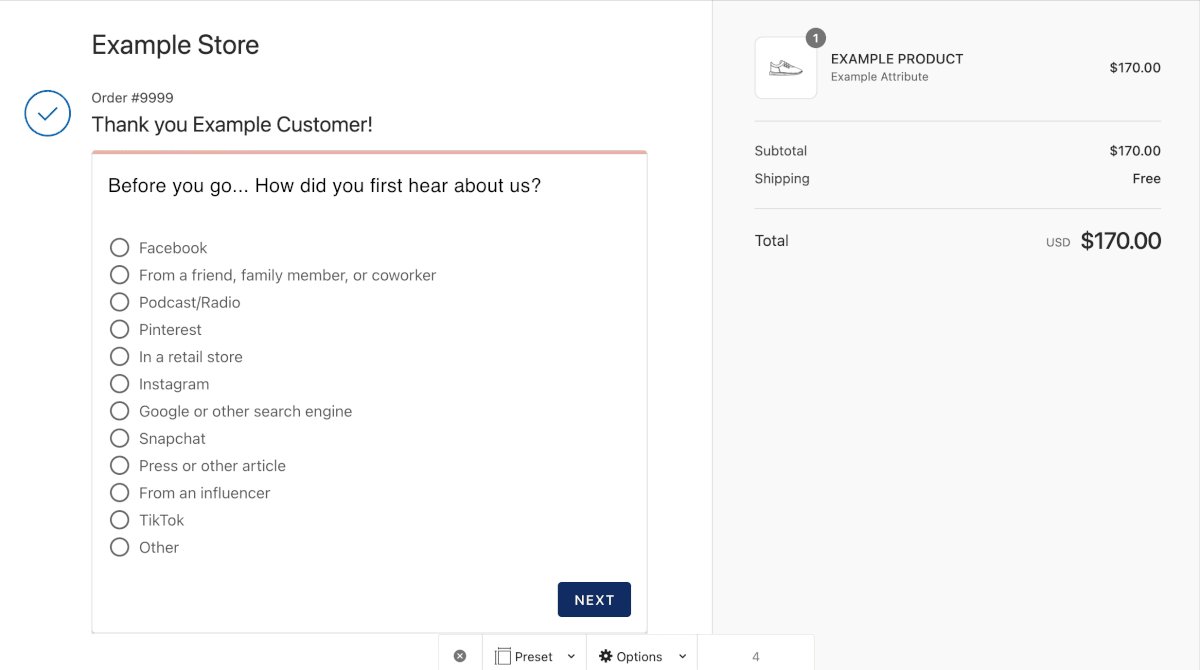Click the Shipping label
1200x670 pixels.
[782, 179]
